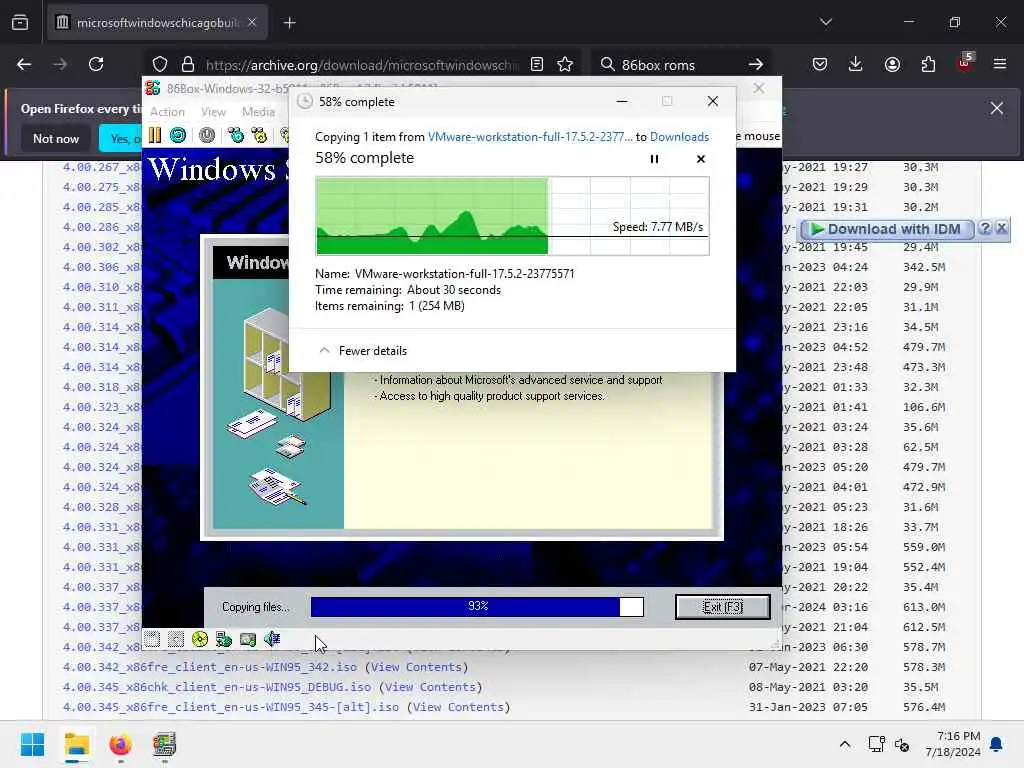Bookmark this page with the star

565,64
